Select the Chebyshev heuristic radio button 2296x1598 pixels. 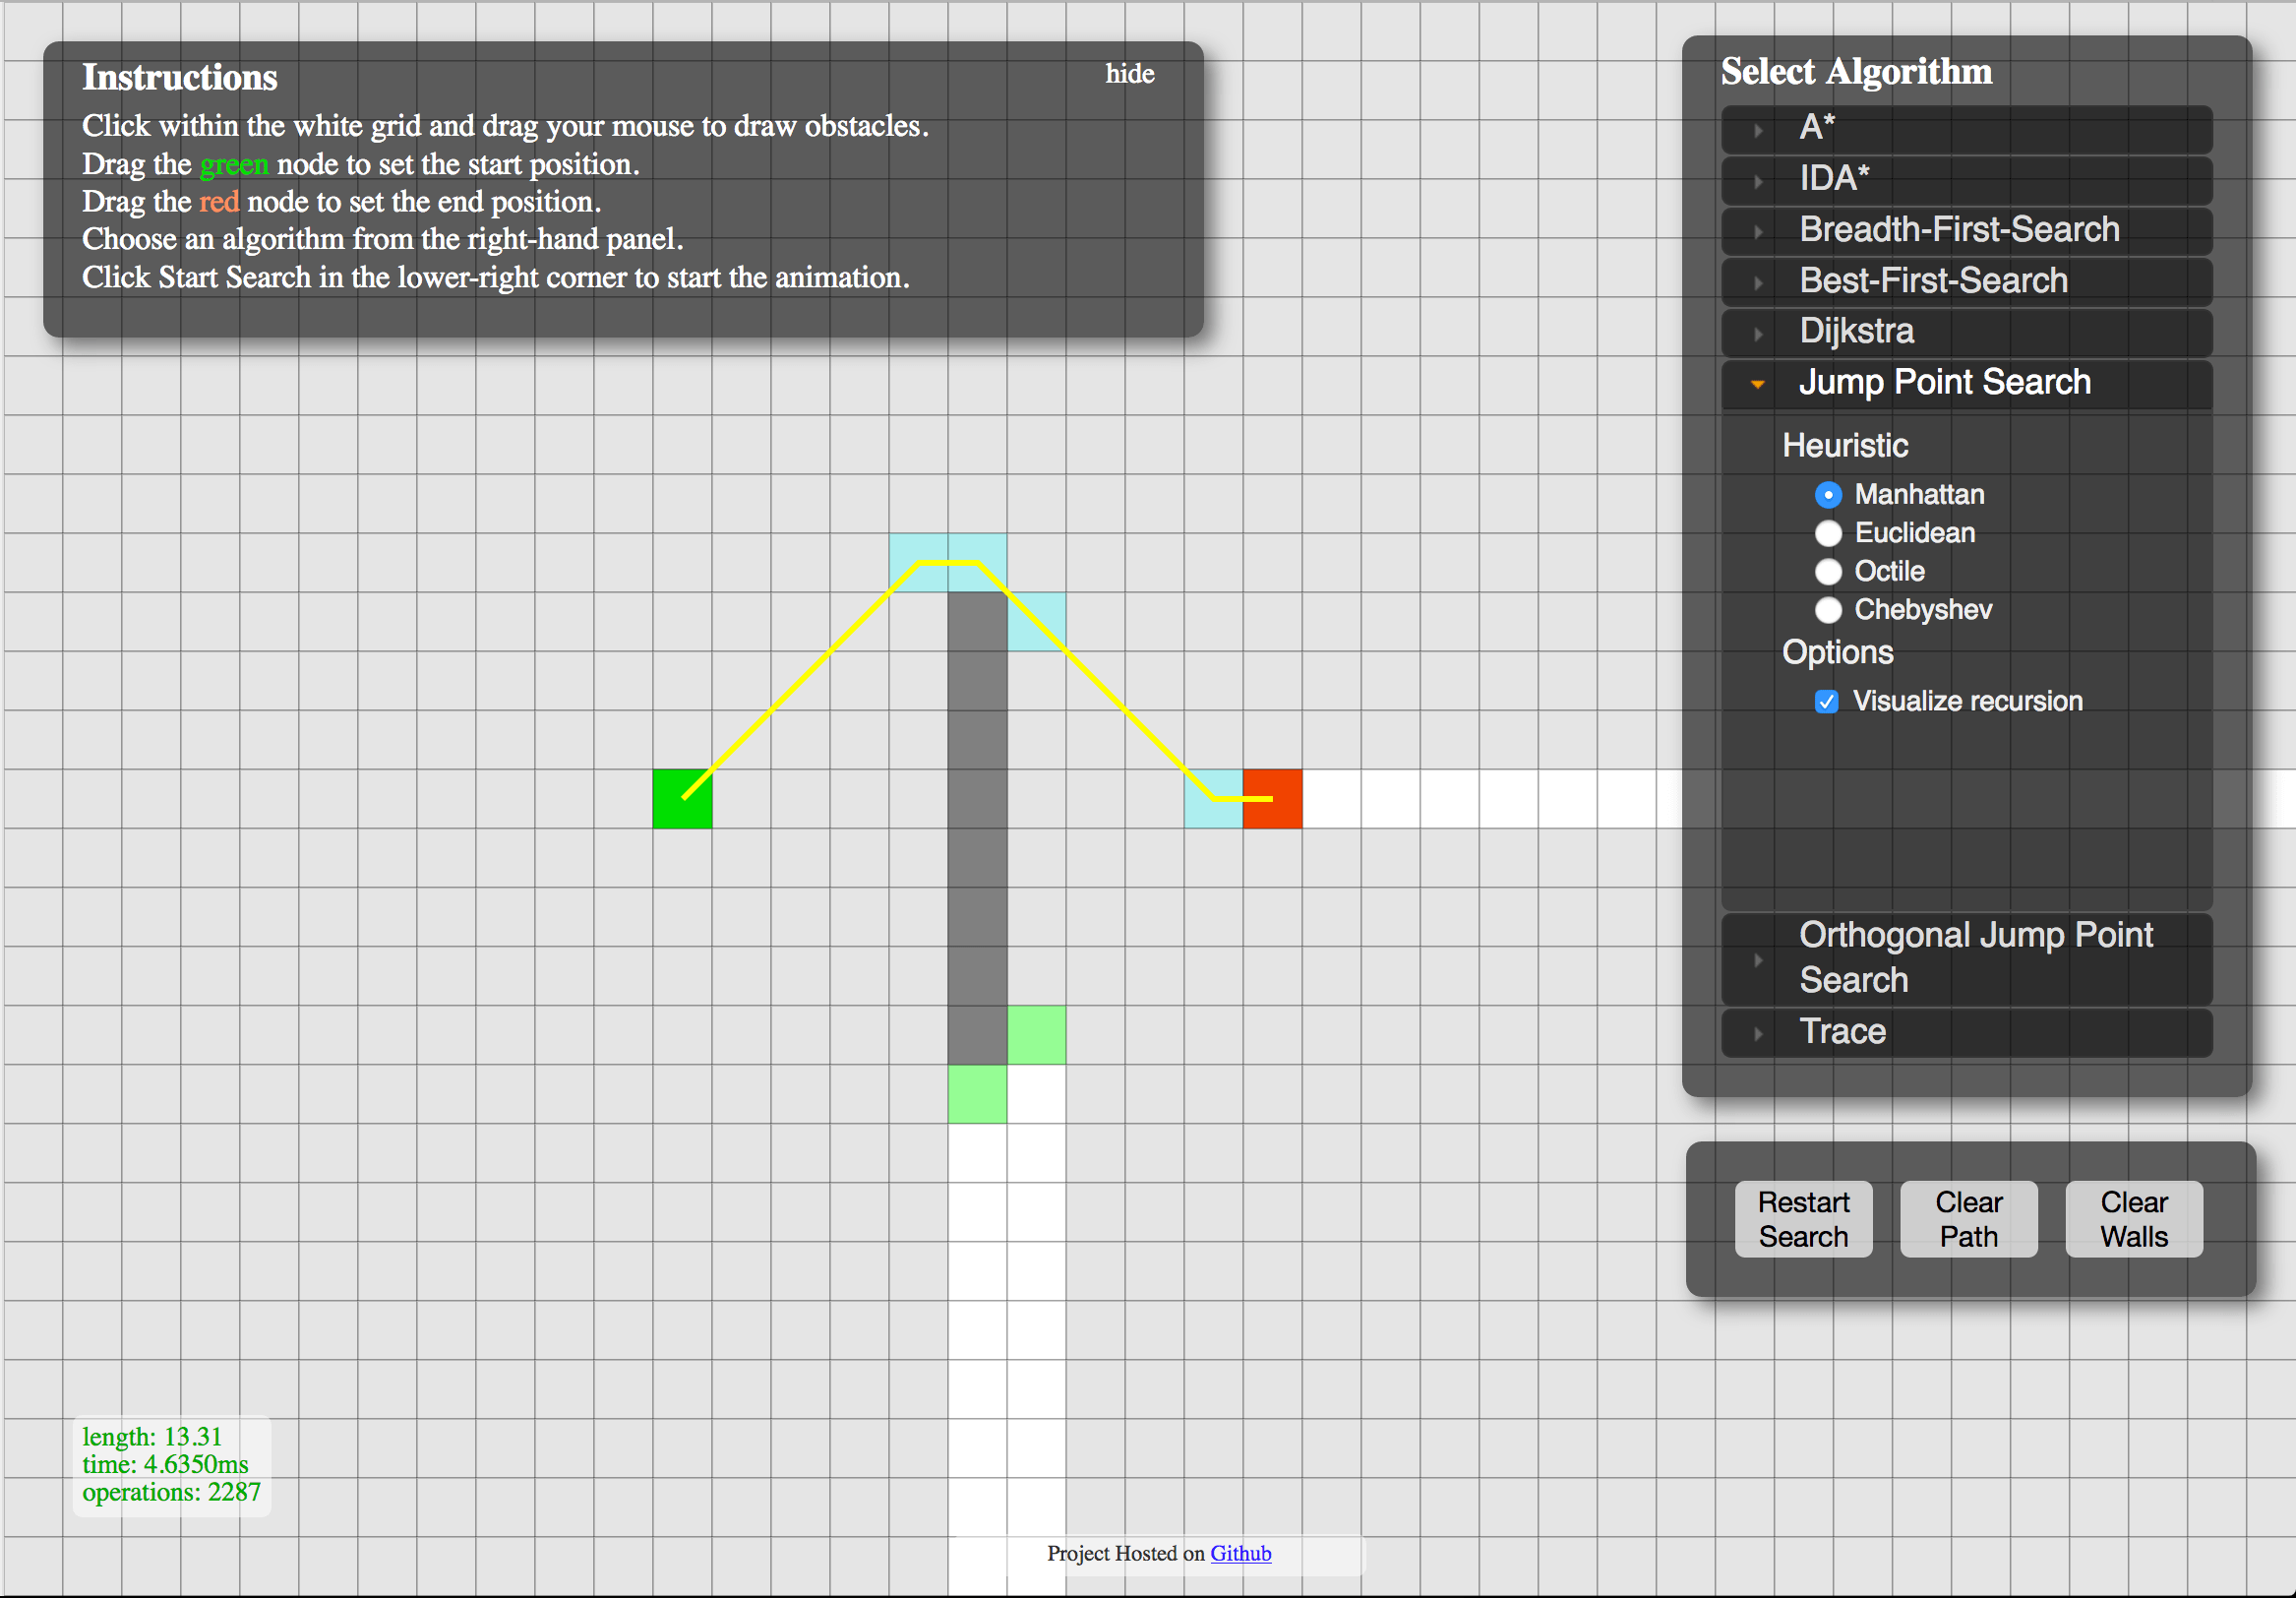(x=1827, y=610)
